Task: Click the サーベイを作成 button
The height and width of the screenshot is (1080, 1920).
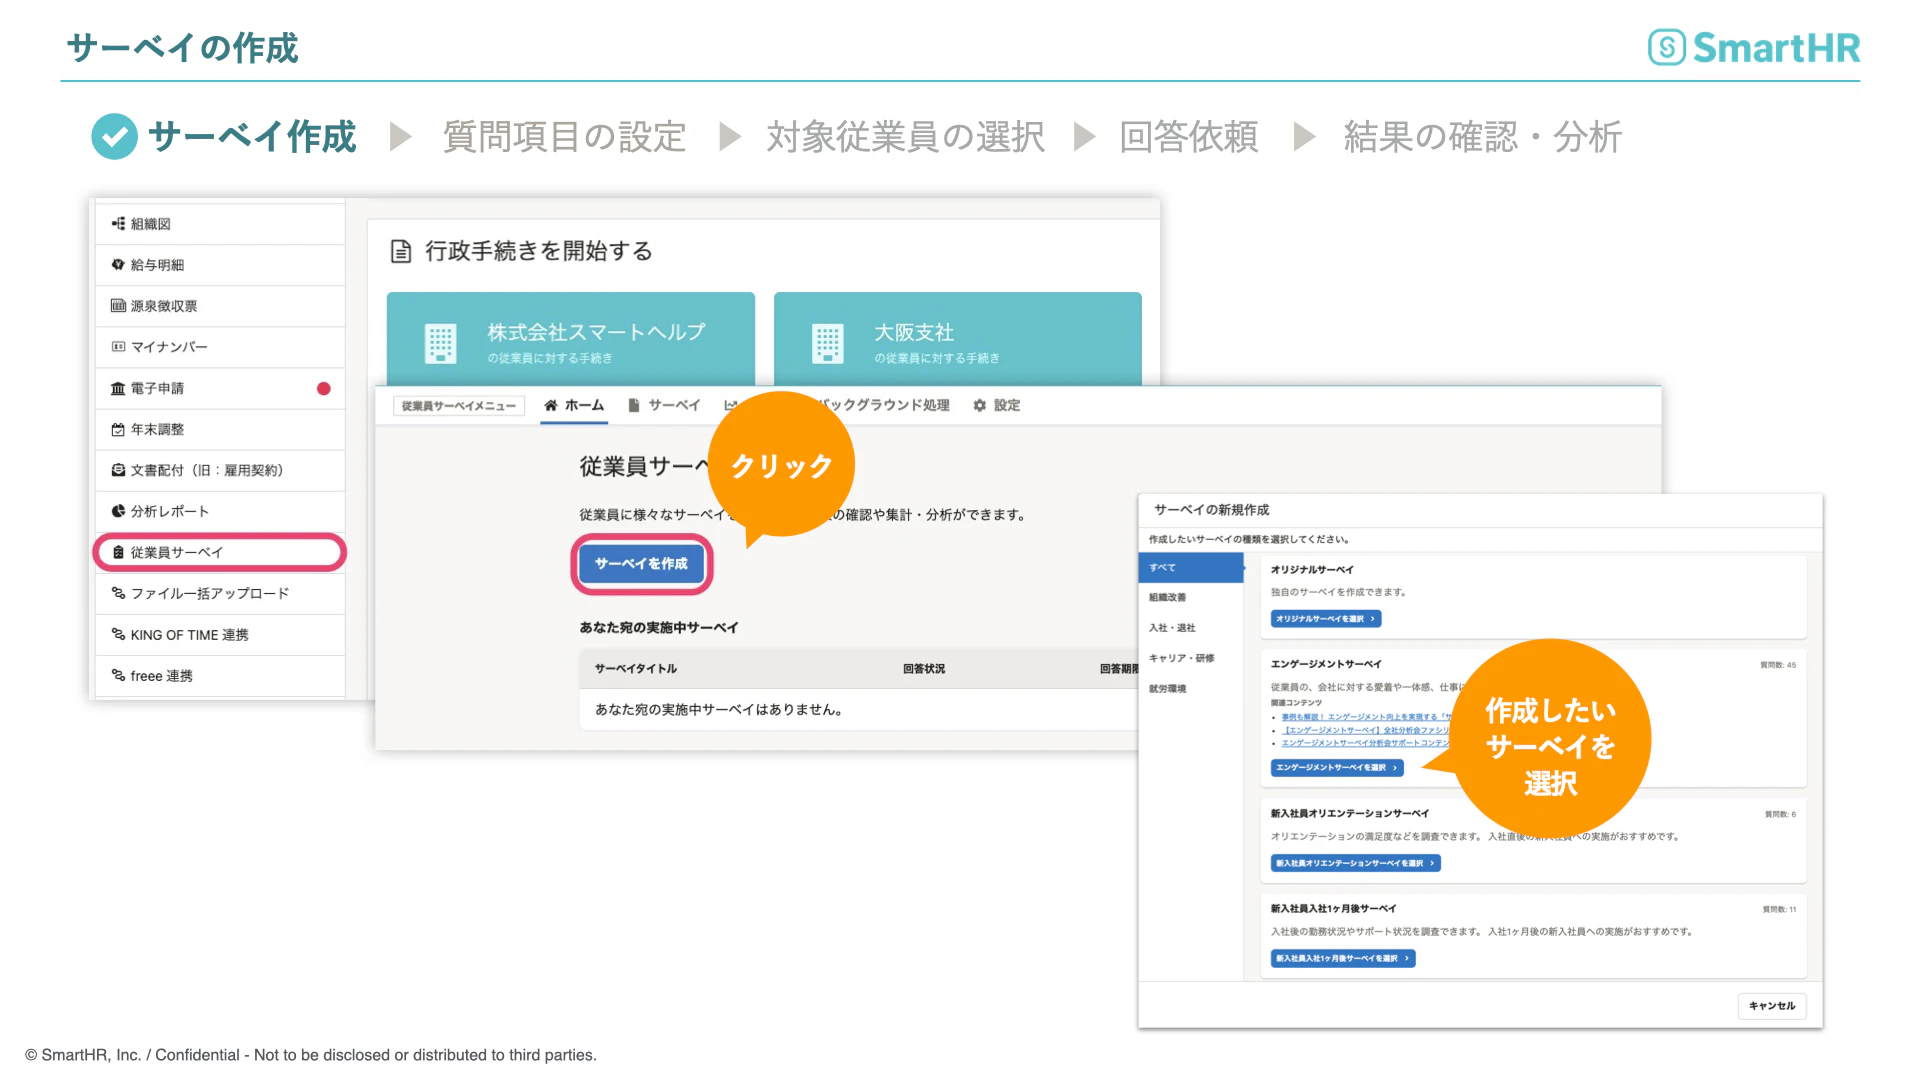Action: [x=641, y=564]
